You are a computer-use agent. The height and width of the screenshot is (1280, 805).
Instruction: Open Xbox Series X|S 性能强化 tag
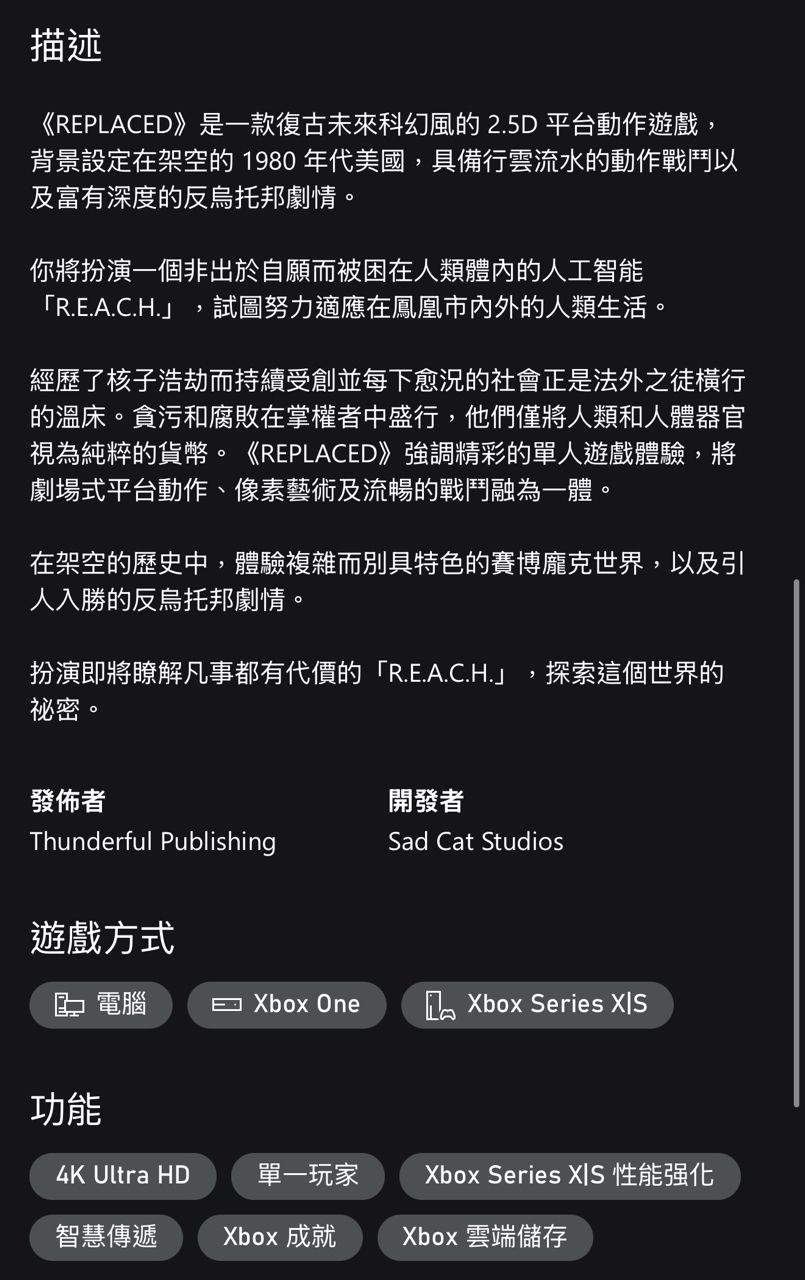(x=570, y=1176)
